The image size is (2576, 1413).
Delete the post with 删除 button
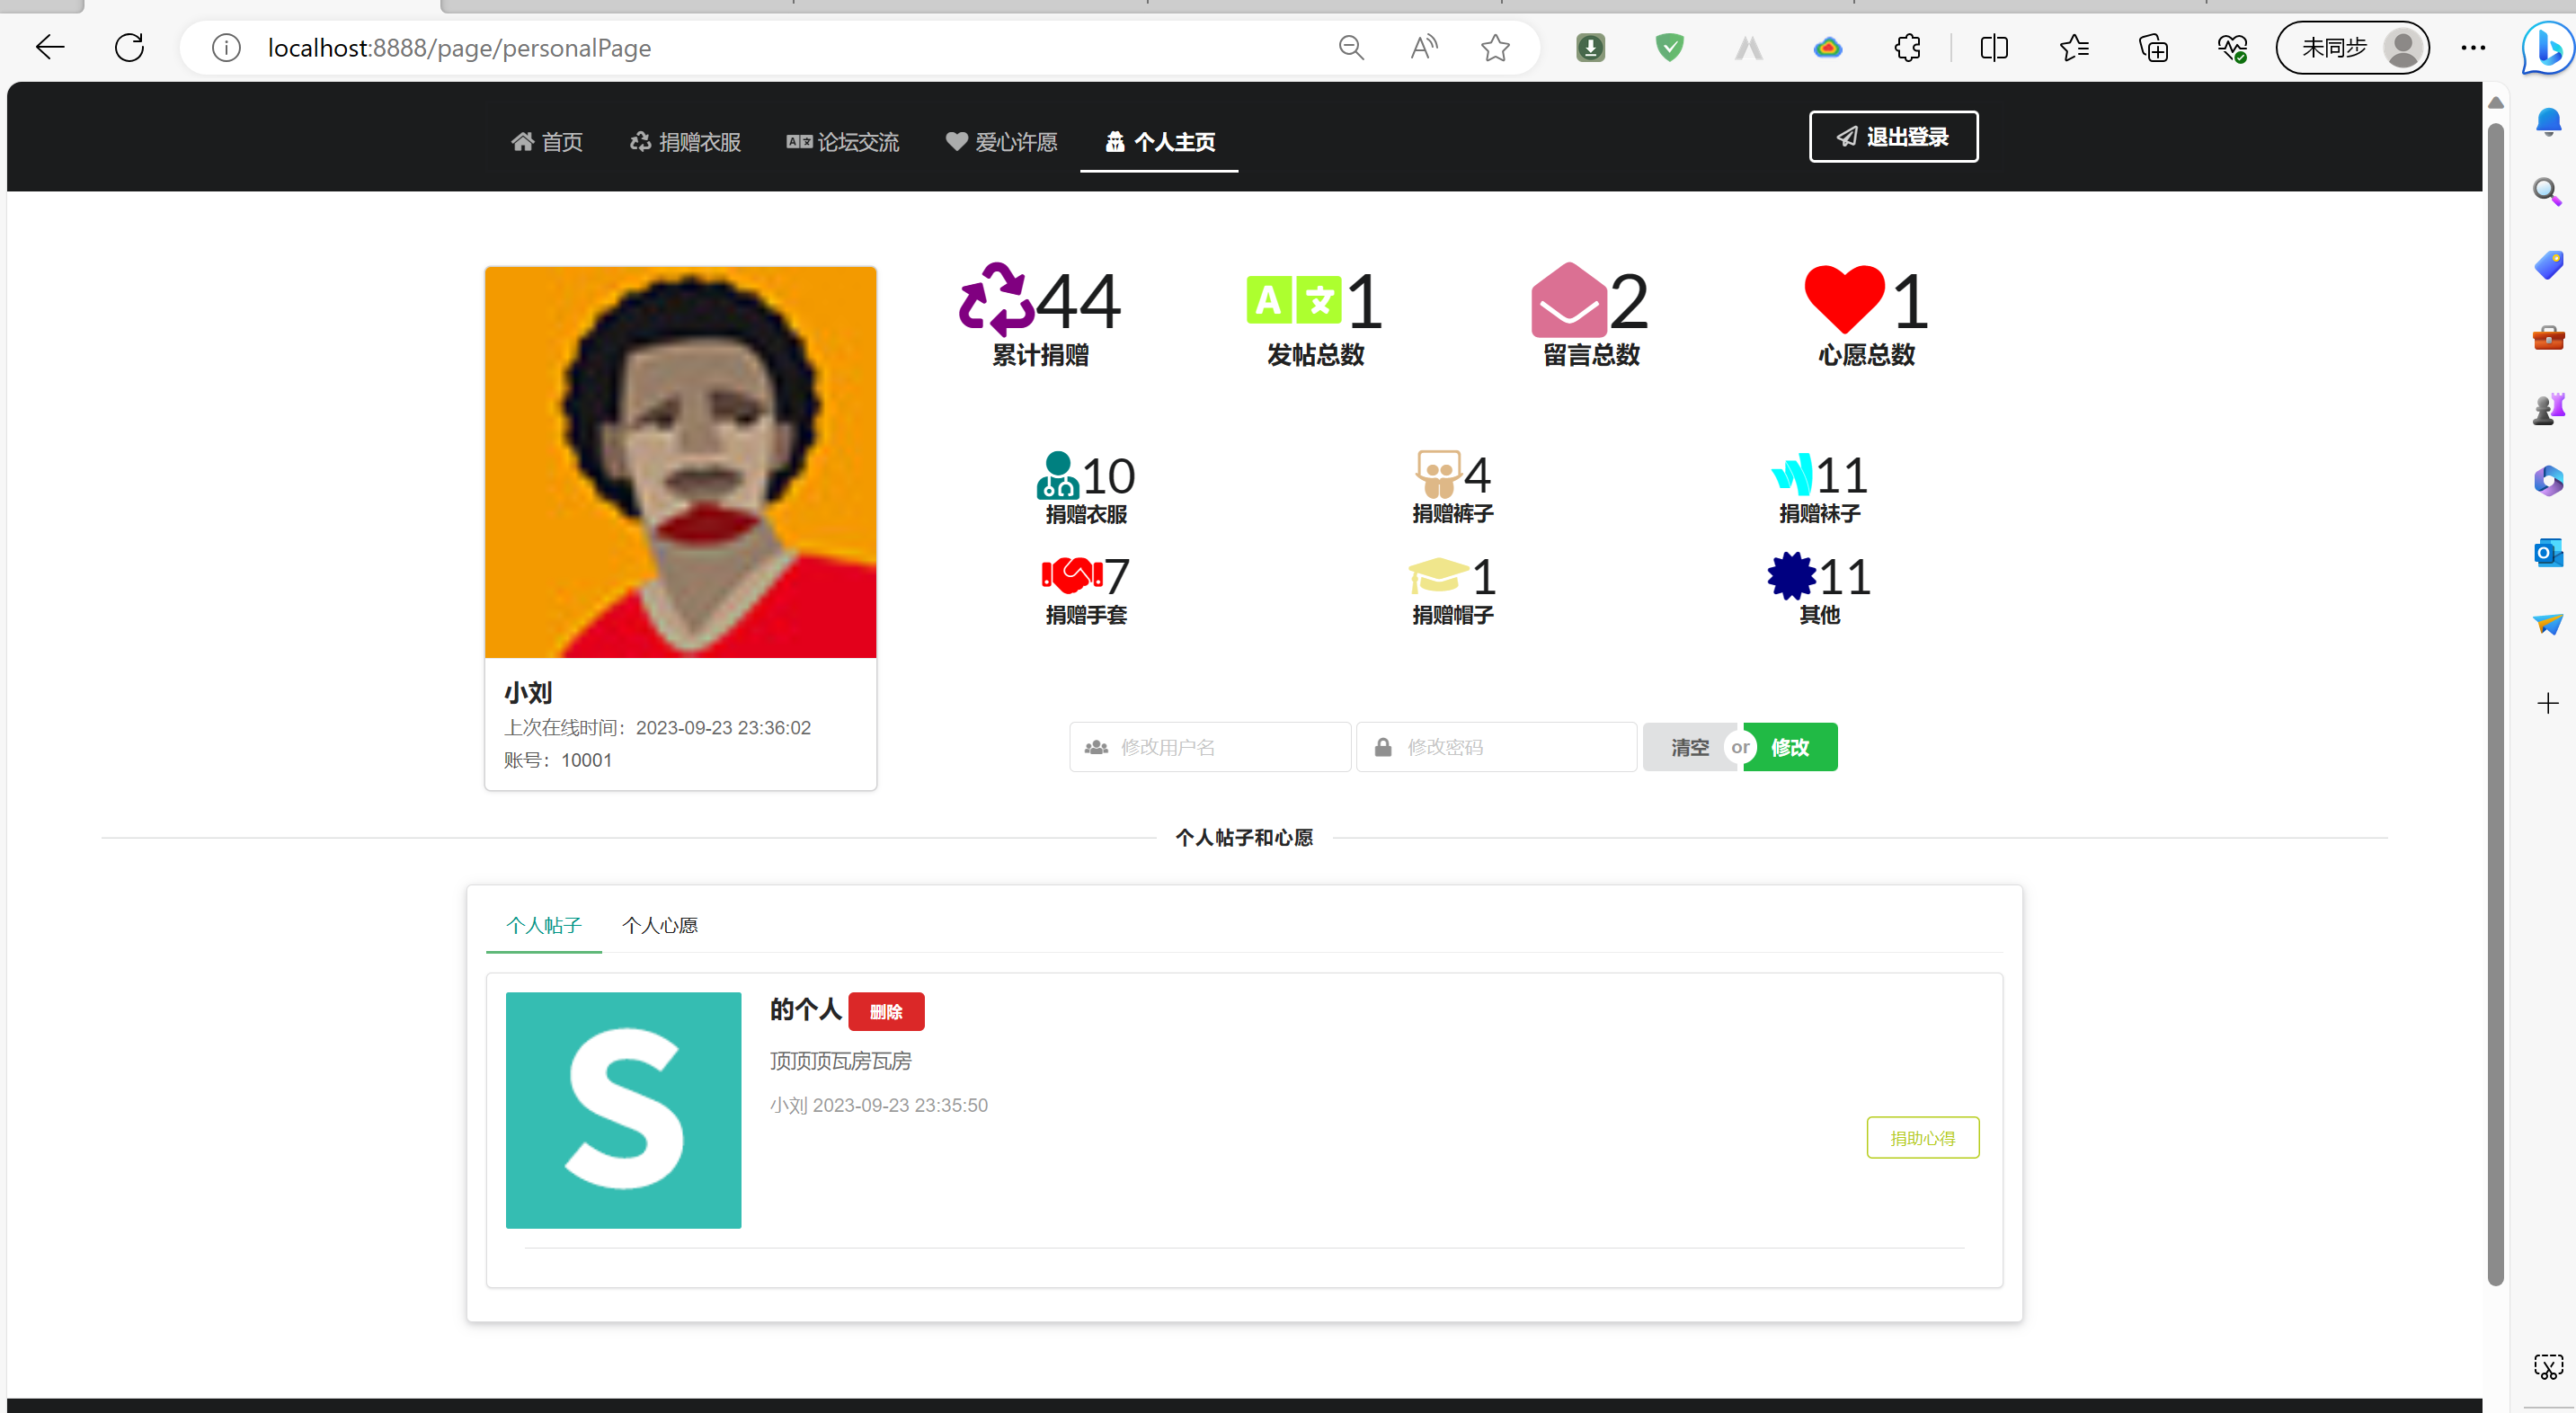coord(885,1011)
